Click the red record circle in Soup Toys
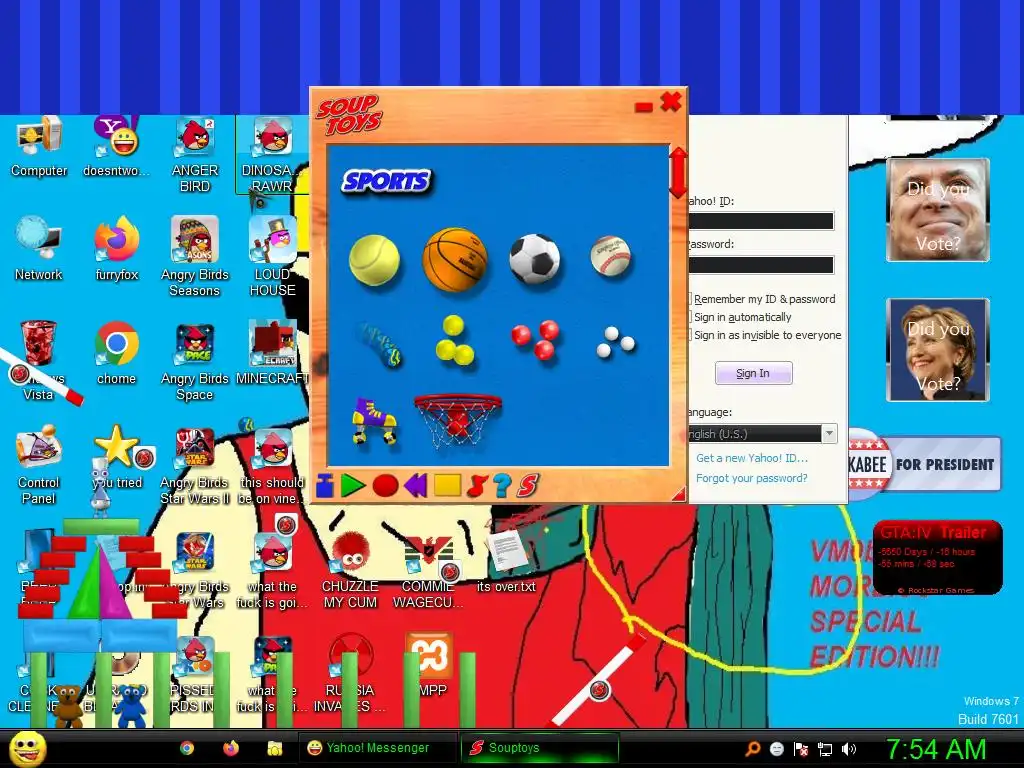1024x768 pixels. click(x=385, y=486)
